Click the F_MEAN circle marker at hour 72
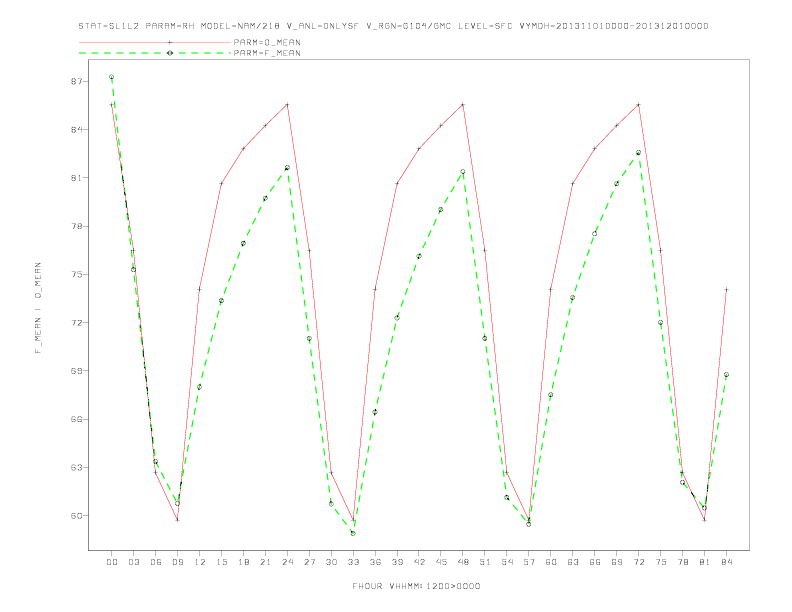This screenshot has width=792, height=612. (638, 152)
